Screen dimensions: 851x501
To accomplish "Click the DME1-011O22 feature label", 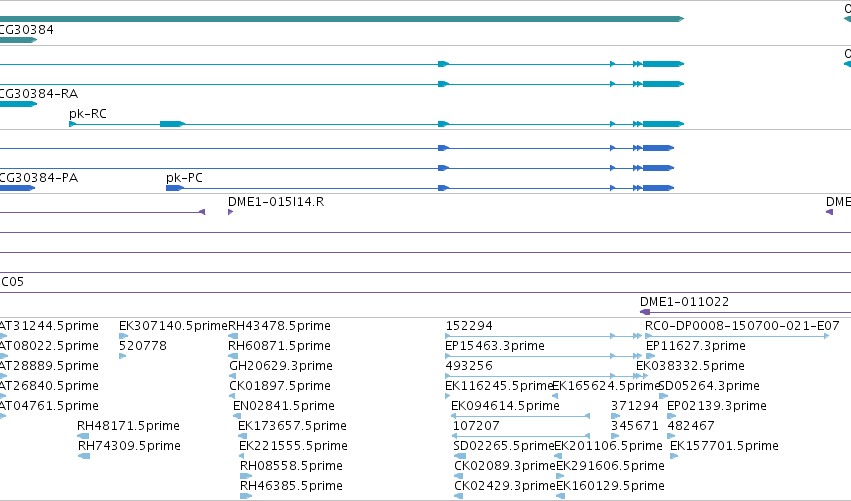I will 684,302.
